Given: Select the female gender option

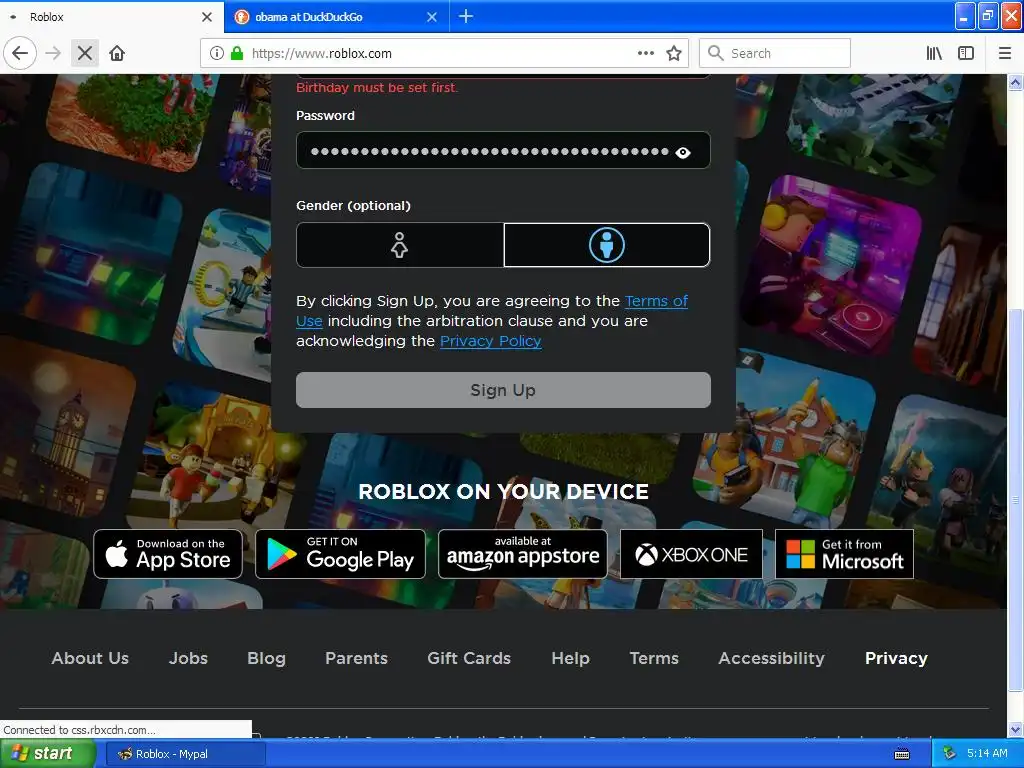Looking at the screenshot, I should (400, 245).
